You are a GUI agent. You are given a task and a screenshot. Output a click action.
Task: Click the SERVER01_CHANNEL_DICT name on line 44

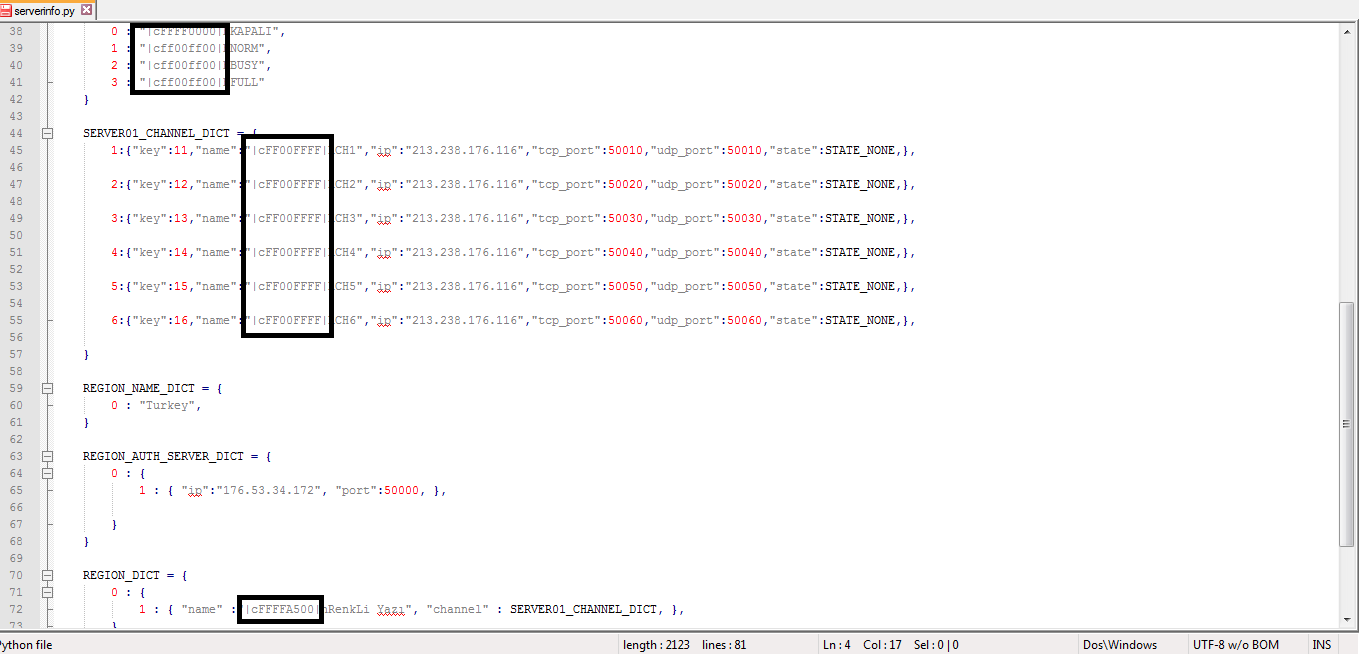pyautogui.click(x=156, y=133)
